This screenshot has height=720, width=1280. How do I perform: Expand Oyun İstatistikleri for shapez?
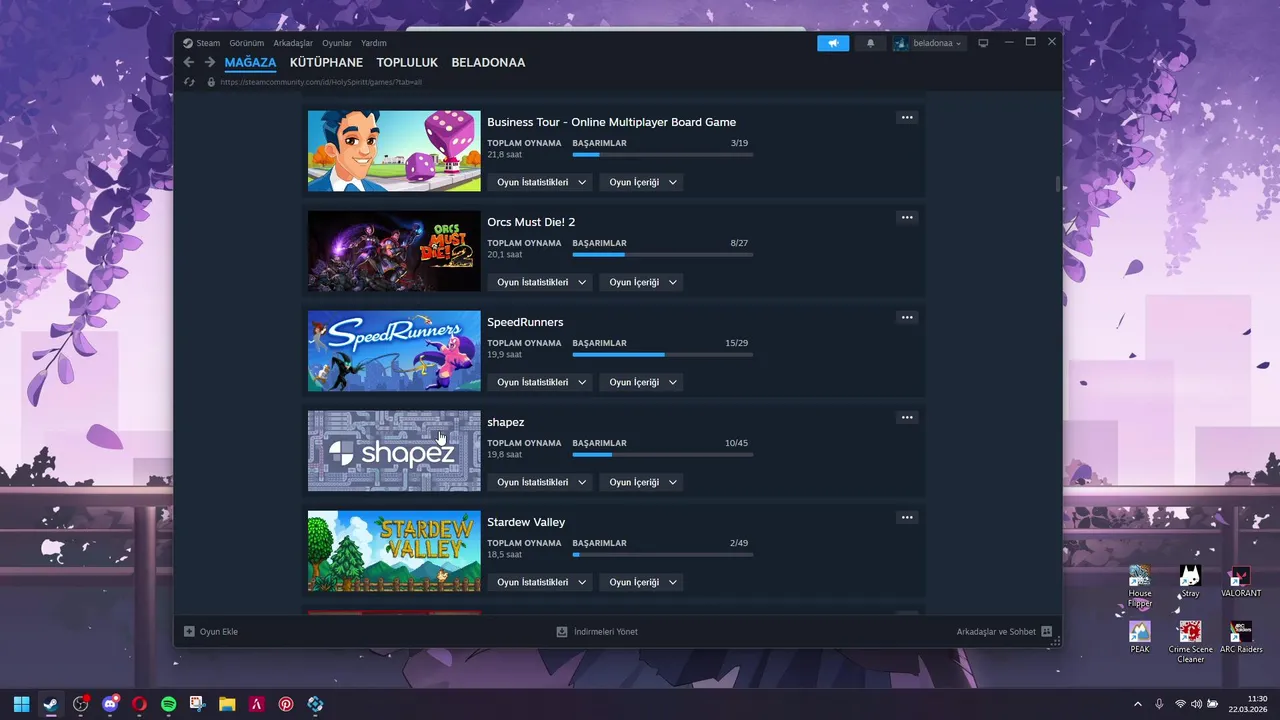[x=540, y=482]
